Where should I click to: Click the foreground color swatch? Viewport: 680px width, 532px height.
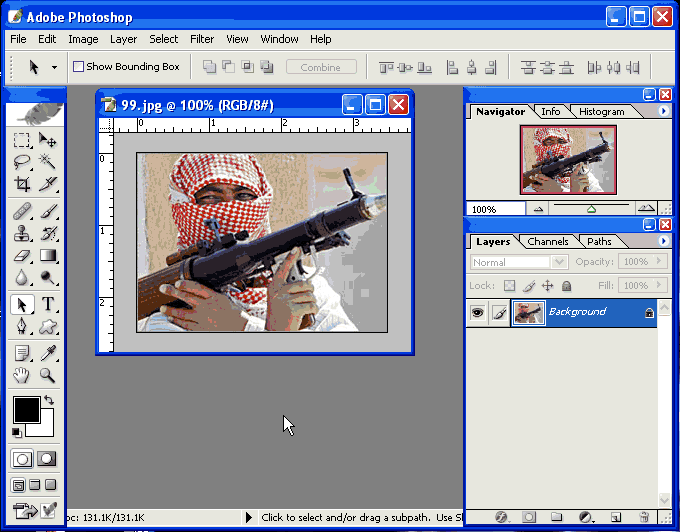[x=25, y=408]
